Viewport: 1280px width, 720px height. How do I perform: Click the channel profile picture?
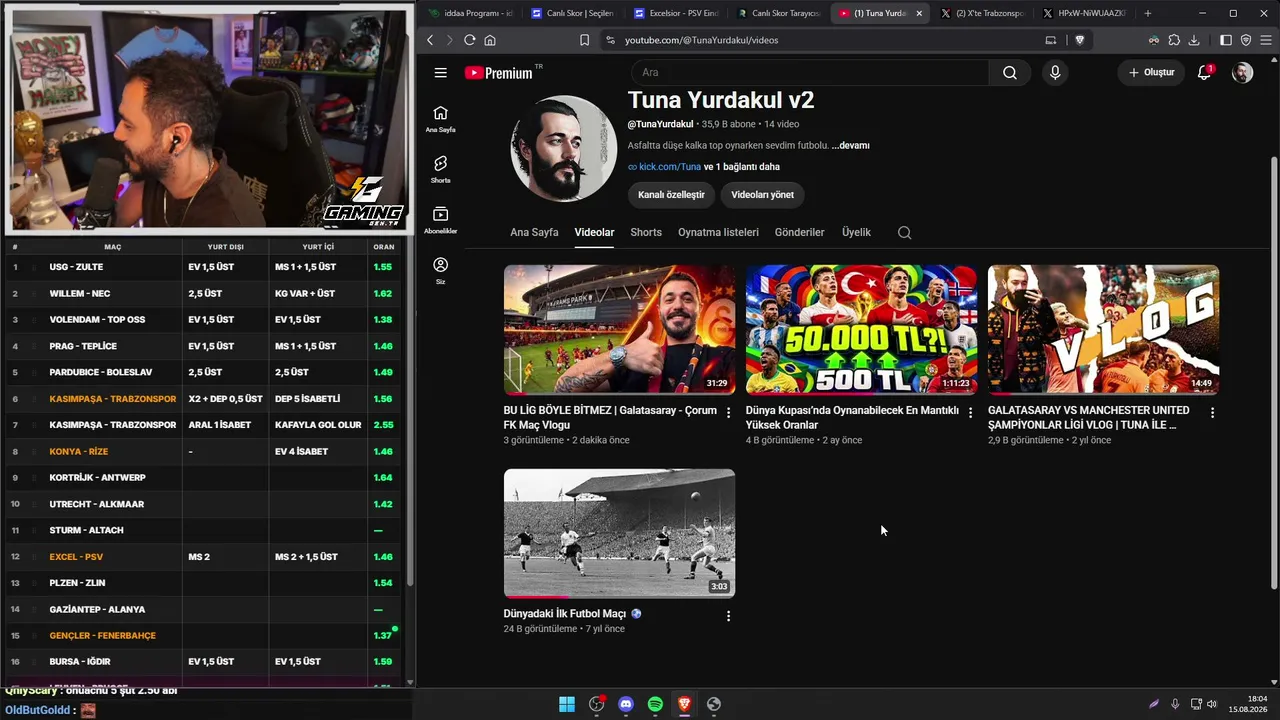point(564,149)
